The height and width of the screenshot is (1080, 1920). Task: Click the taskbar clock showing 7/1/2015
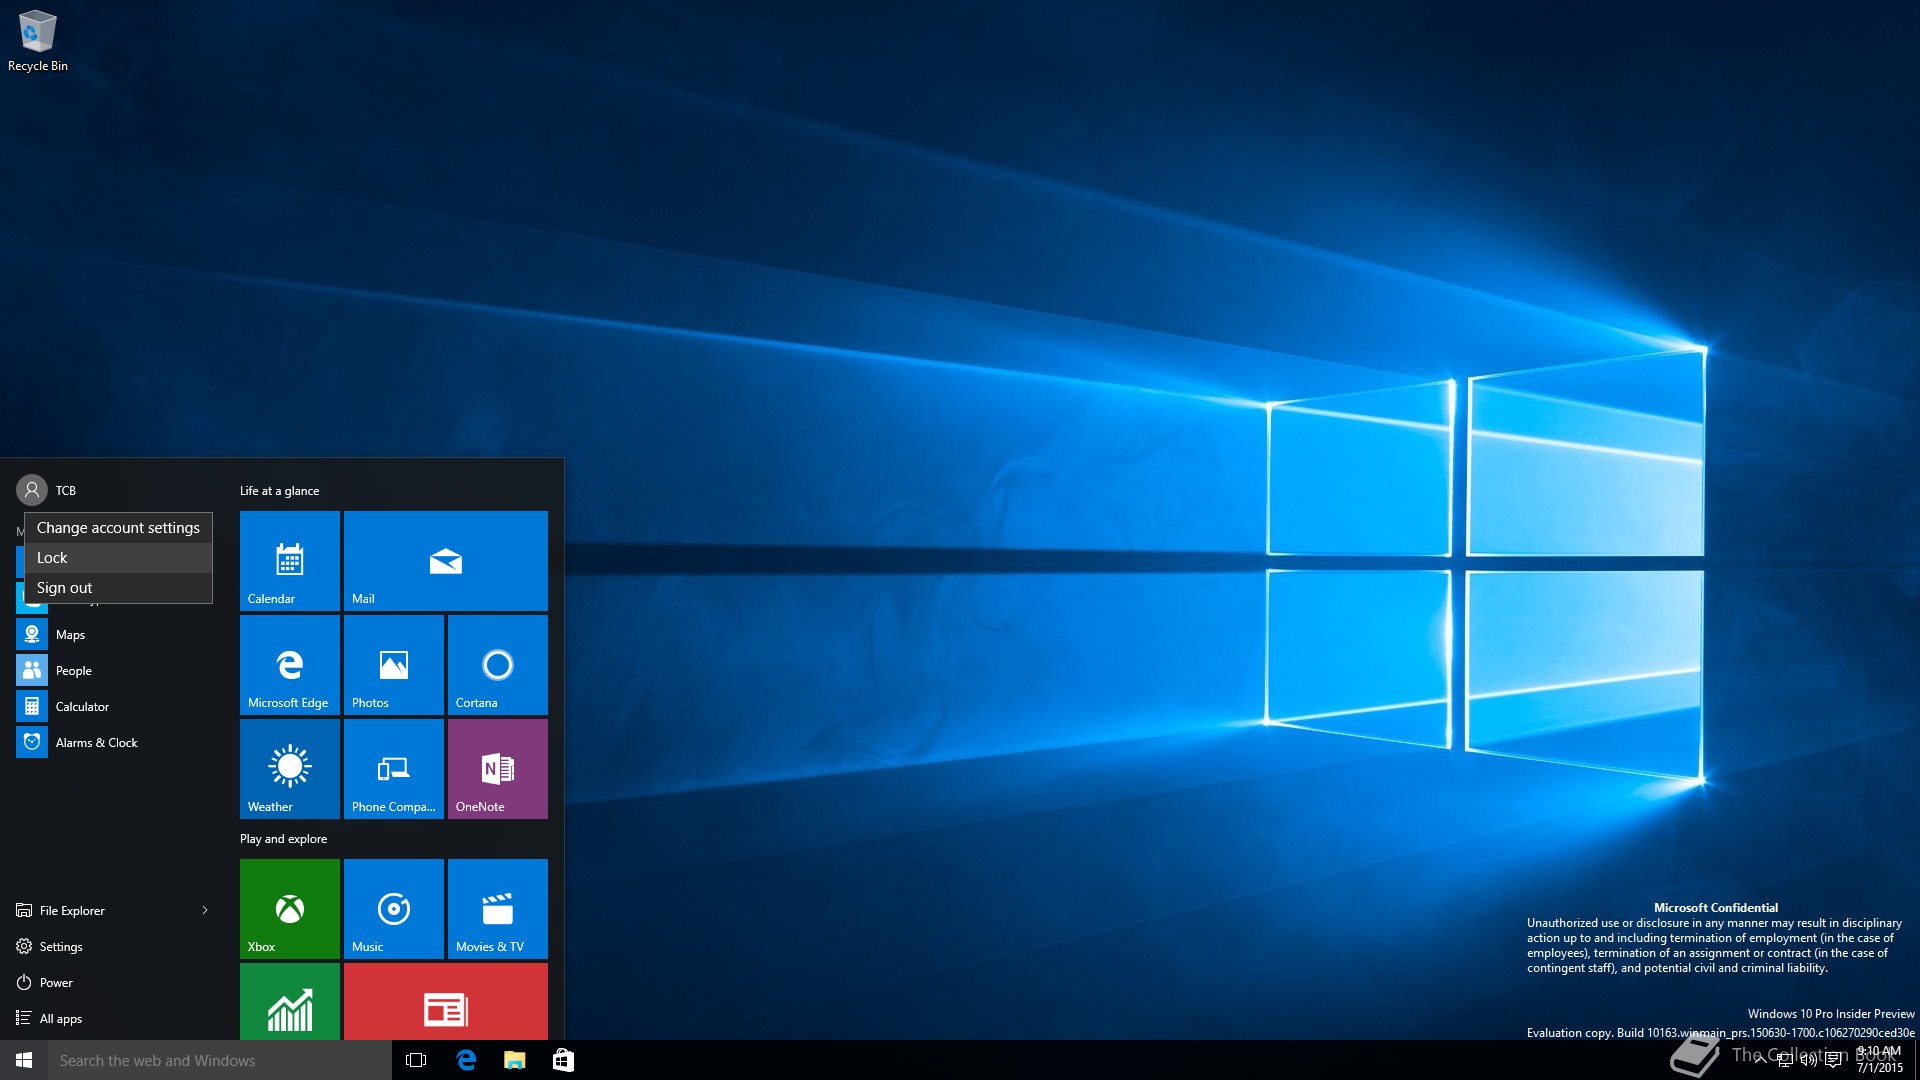click(x=1880, y=1060)
